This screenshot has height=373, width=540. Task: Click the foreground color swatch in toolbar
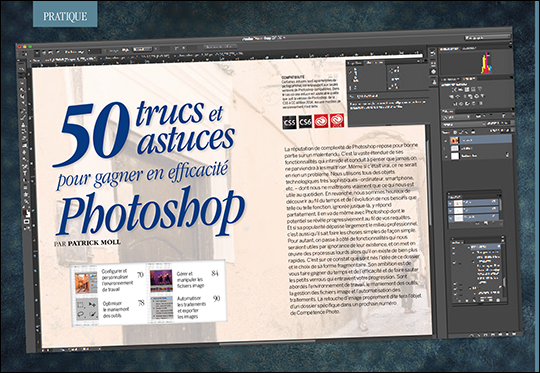click(x=25, y=211)
